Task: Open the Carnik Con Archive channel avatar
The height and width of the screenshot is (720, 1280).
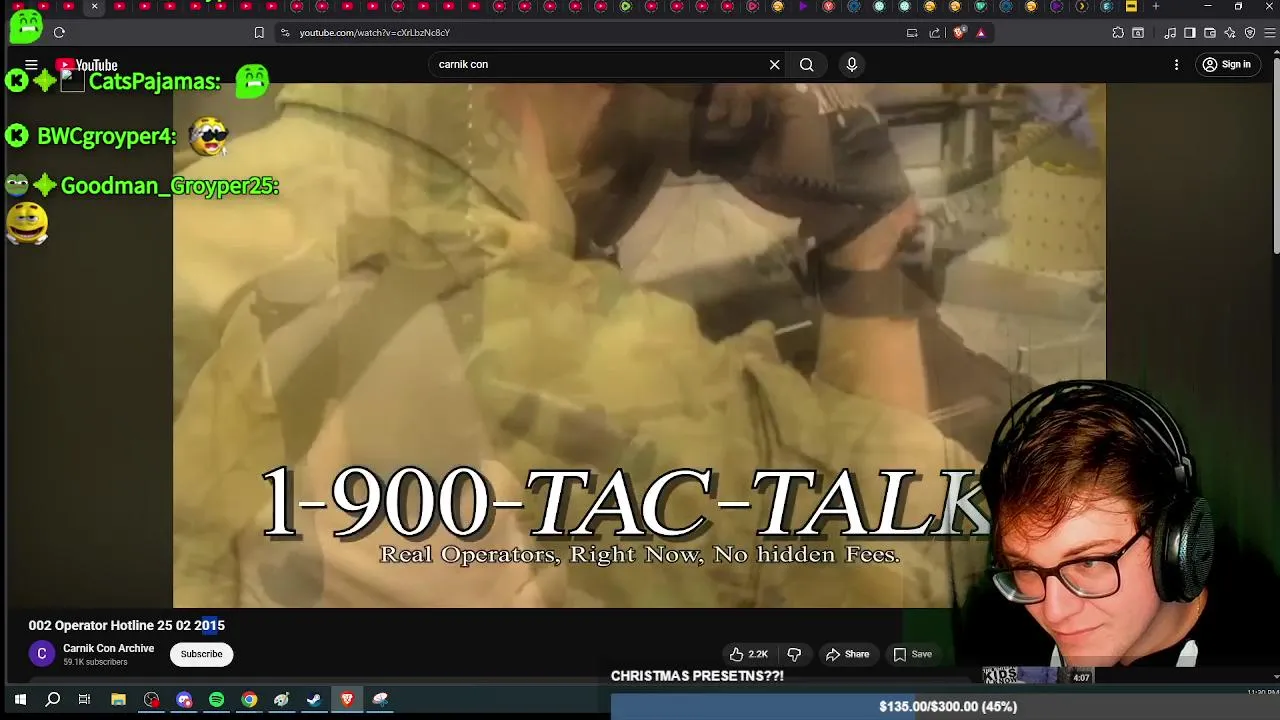Action: (x=41, y=654)
